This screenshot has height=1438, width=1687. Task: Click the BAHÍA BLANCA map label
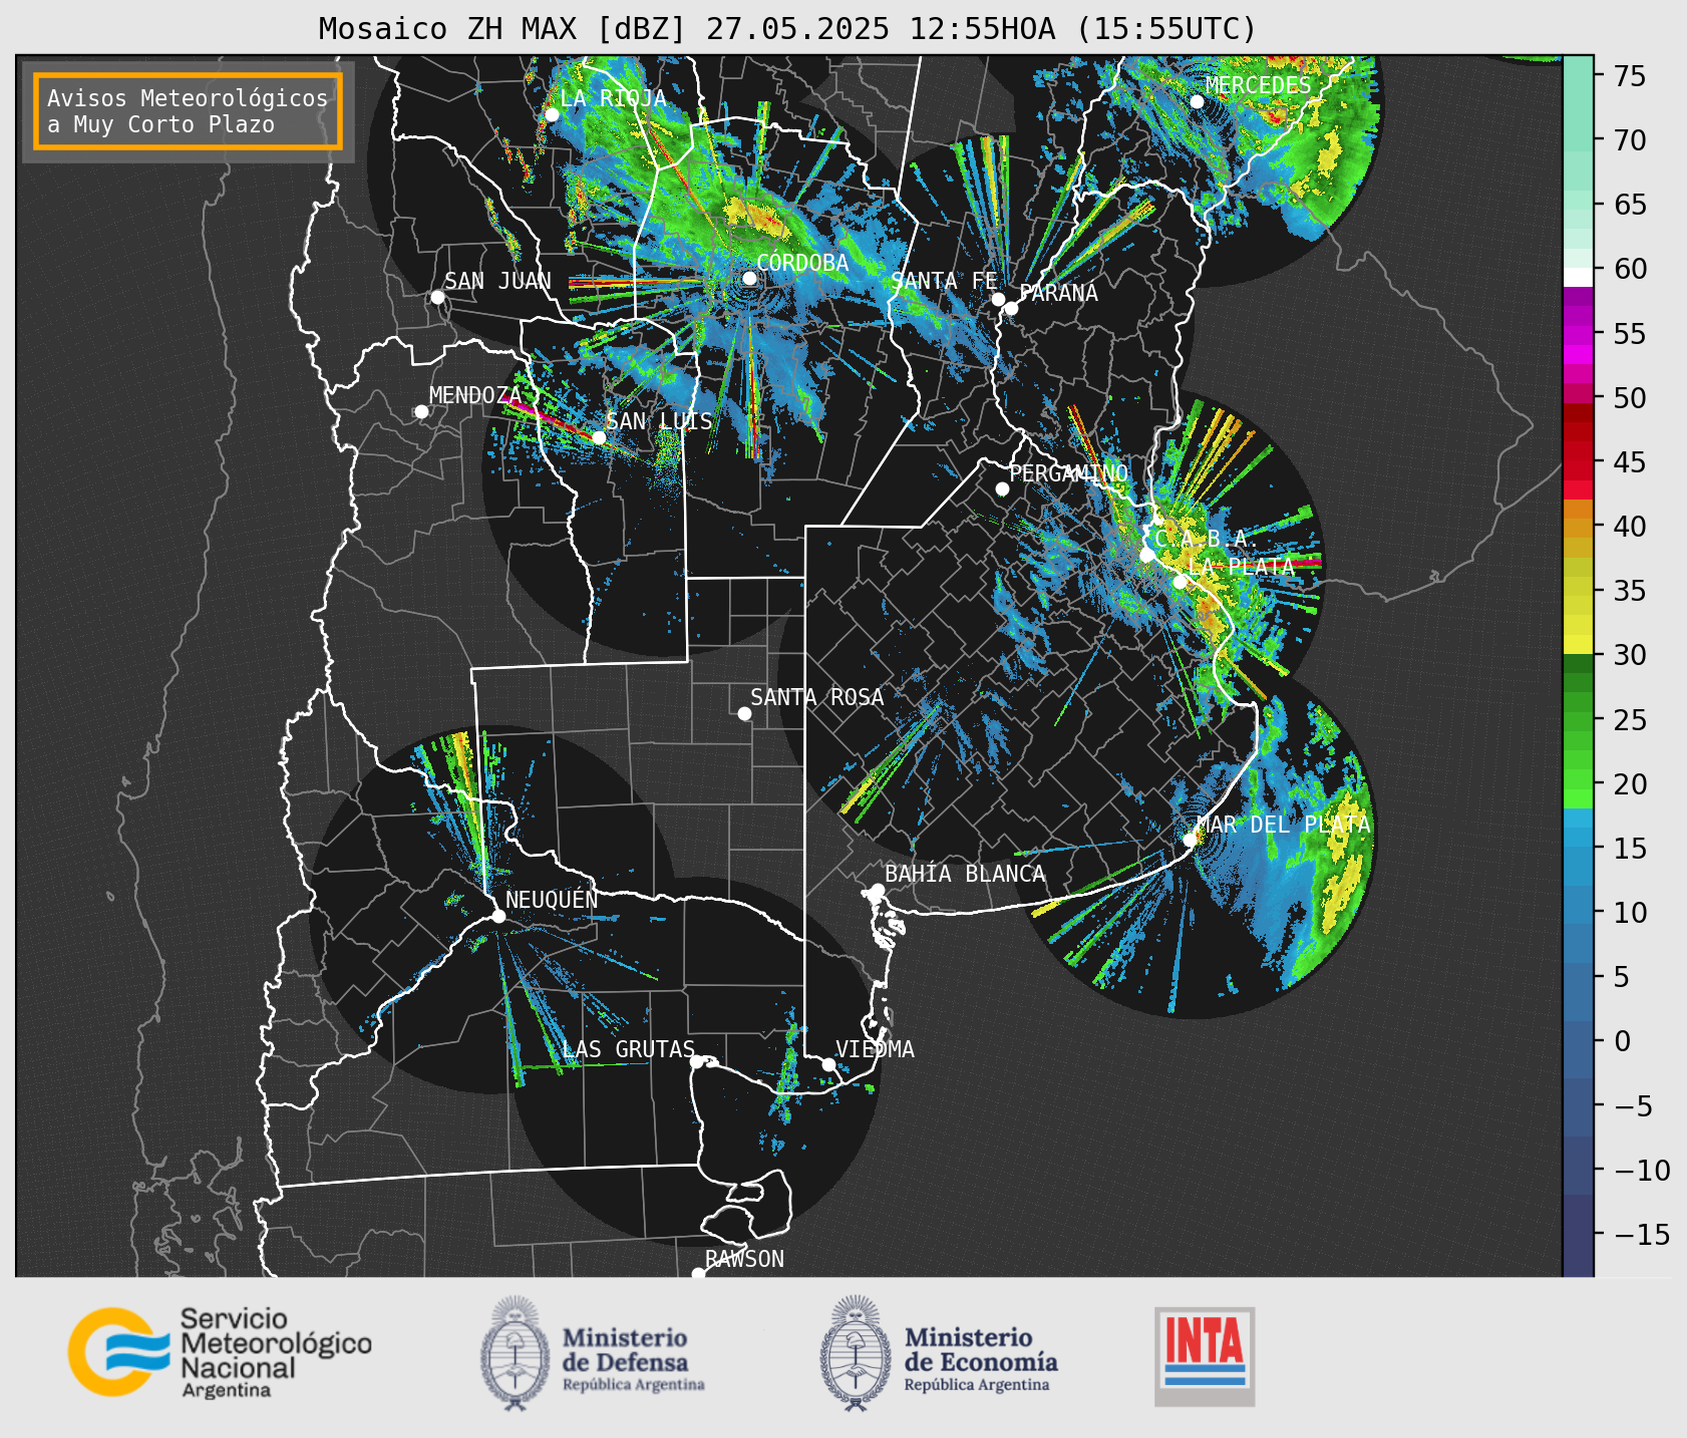click(x=965, y=874)
